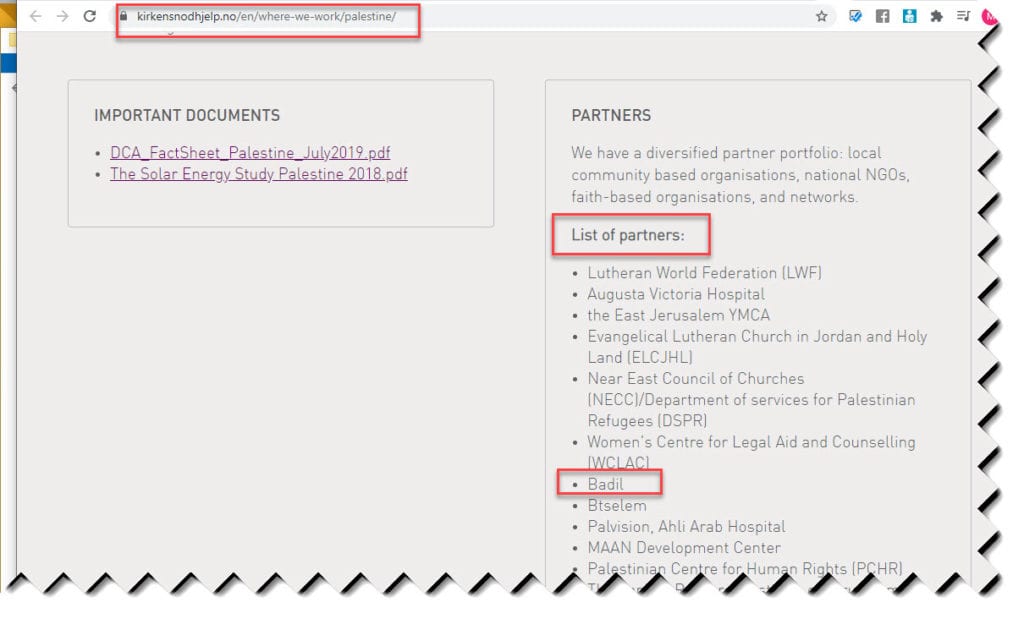This screenshot has height=619, width=1024.
Task: Select Augusta Victoria Hospital entry
Action: pos(676,294)
